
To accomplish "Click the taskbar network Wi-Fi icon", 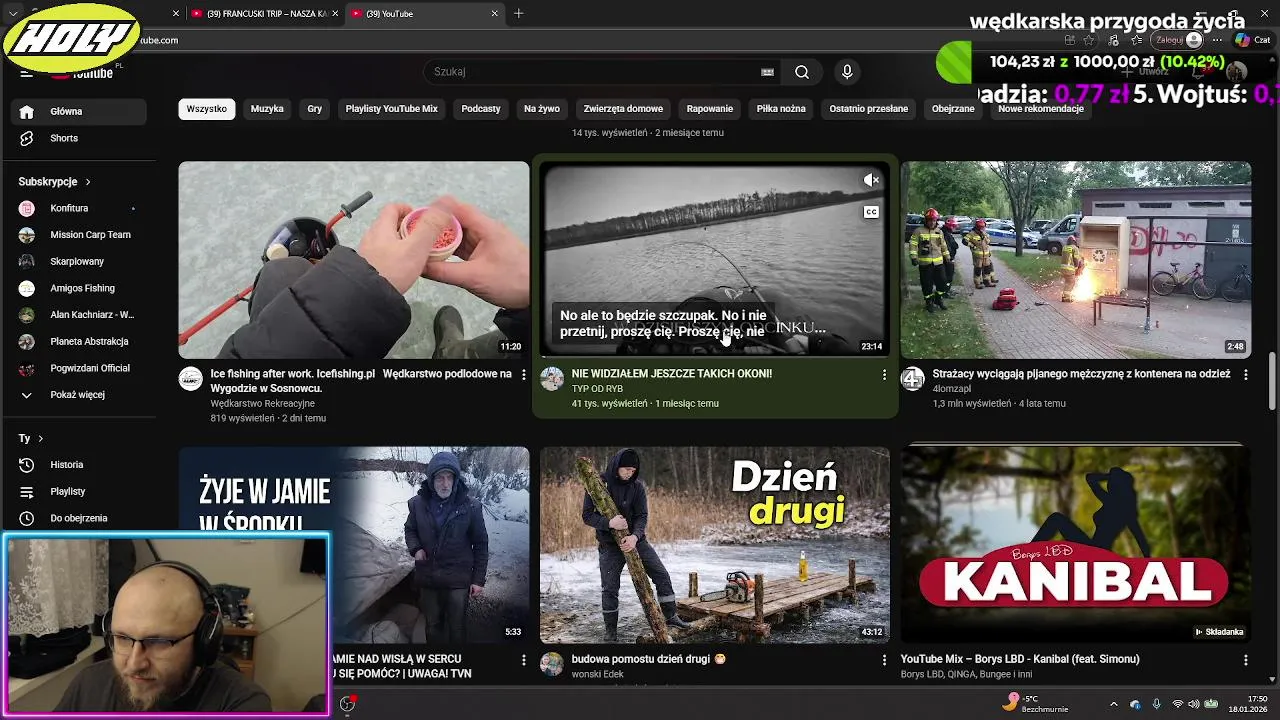I will point(1177,704).
